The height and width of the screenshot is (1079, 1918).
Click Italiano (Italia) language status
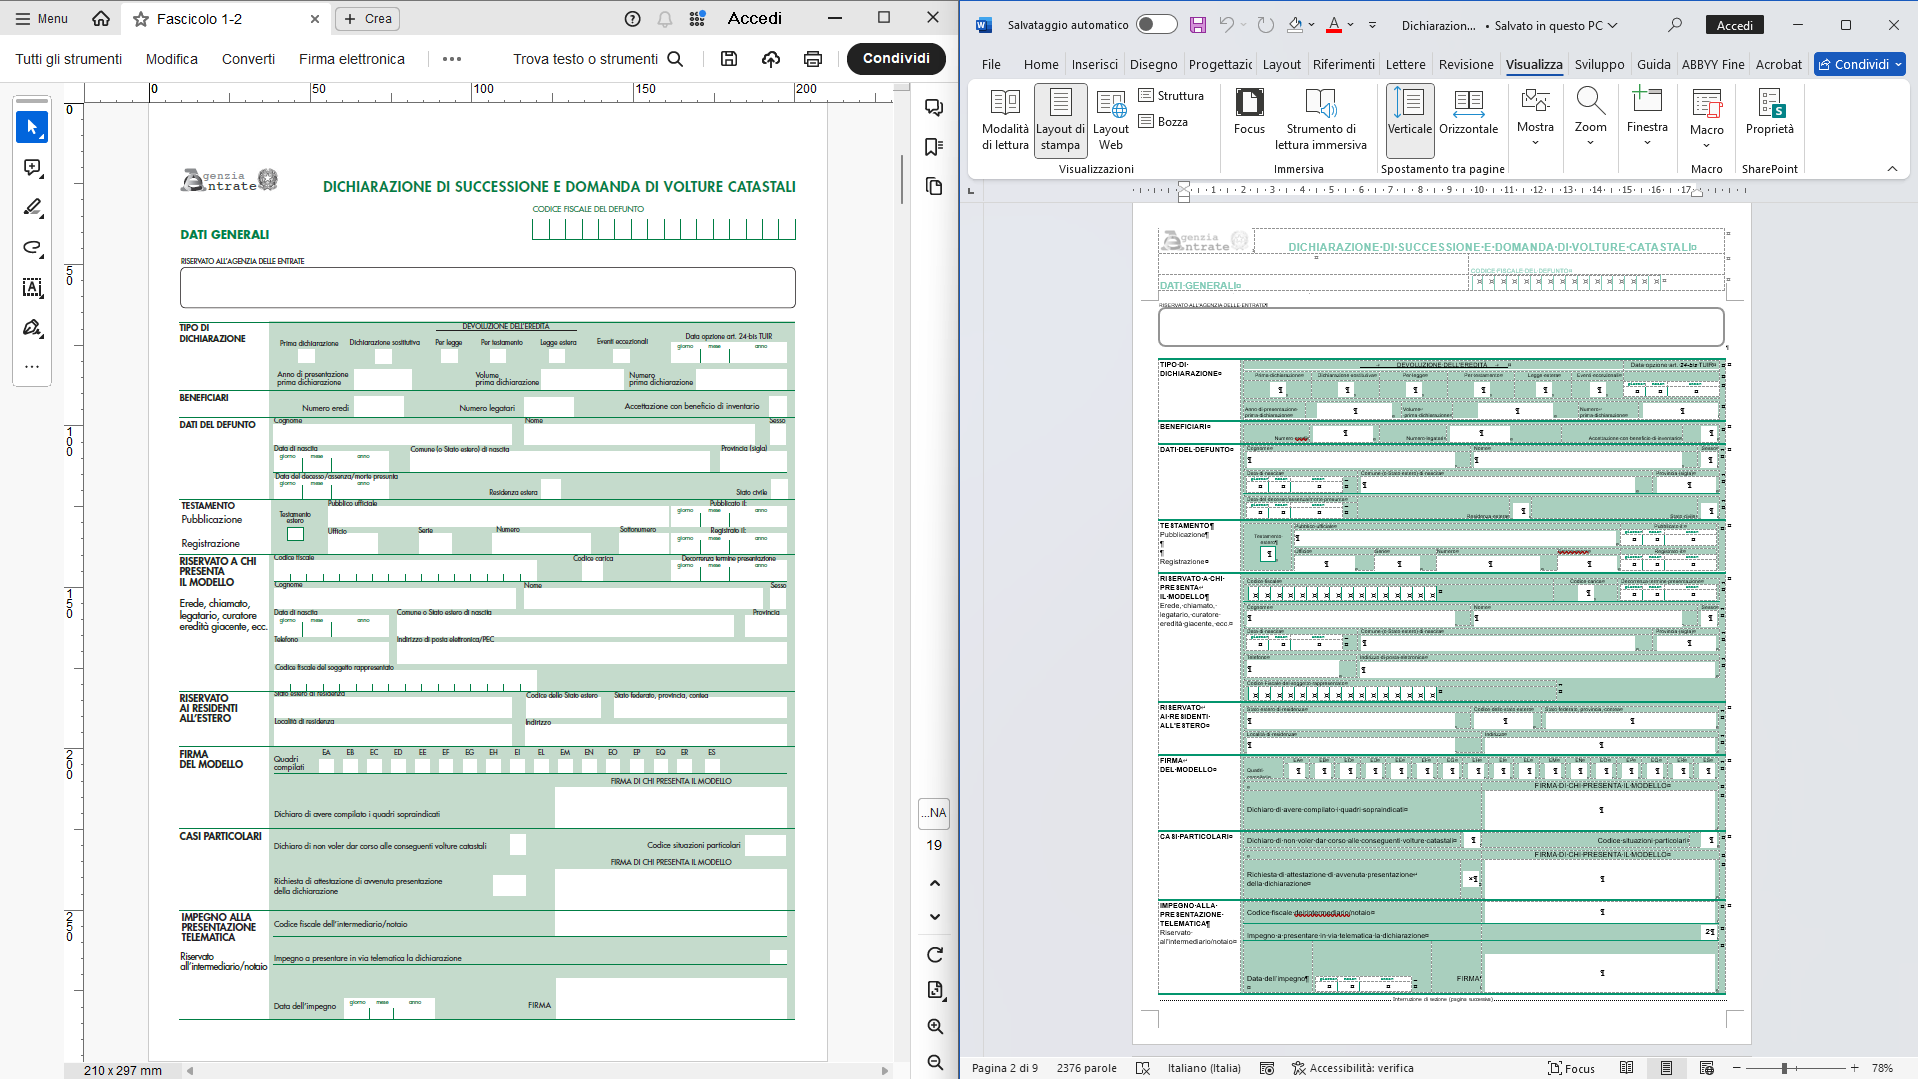tap(1204, 1068)
